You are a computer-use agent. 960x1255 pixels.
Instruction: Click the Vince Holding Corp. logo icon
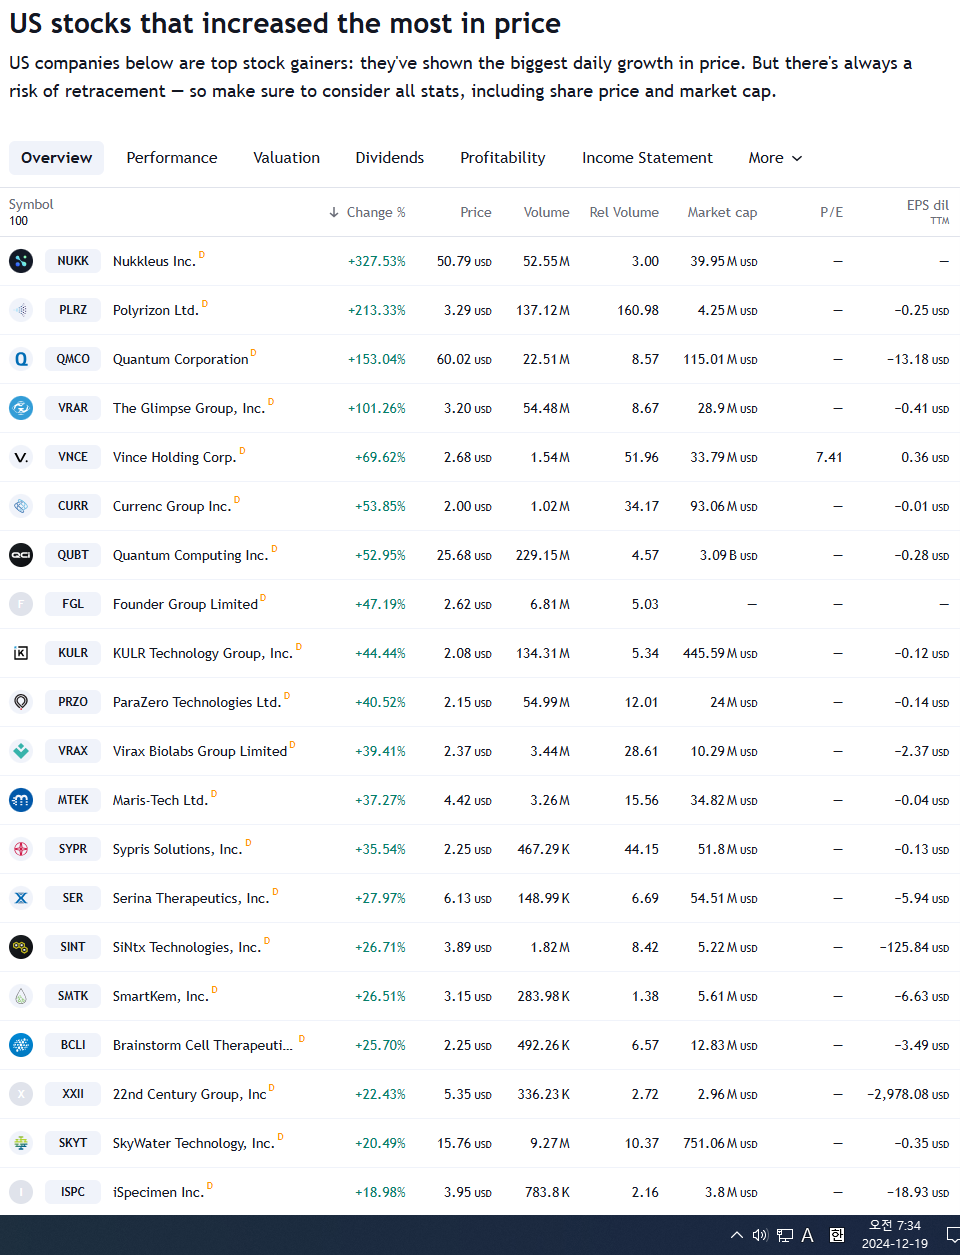click(21, 457)
